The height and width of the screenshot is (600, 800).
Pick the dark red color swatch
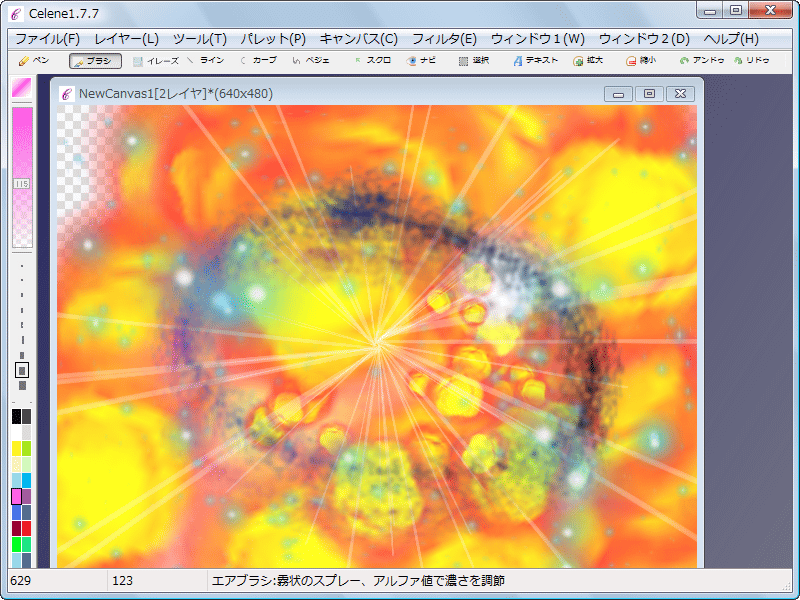(16, 528)
